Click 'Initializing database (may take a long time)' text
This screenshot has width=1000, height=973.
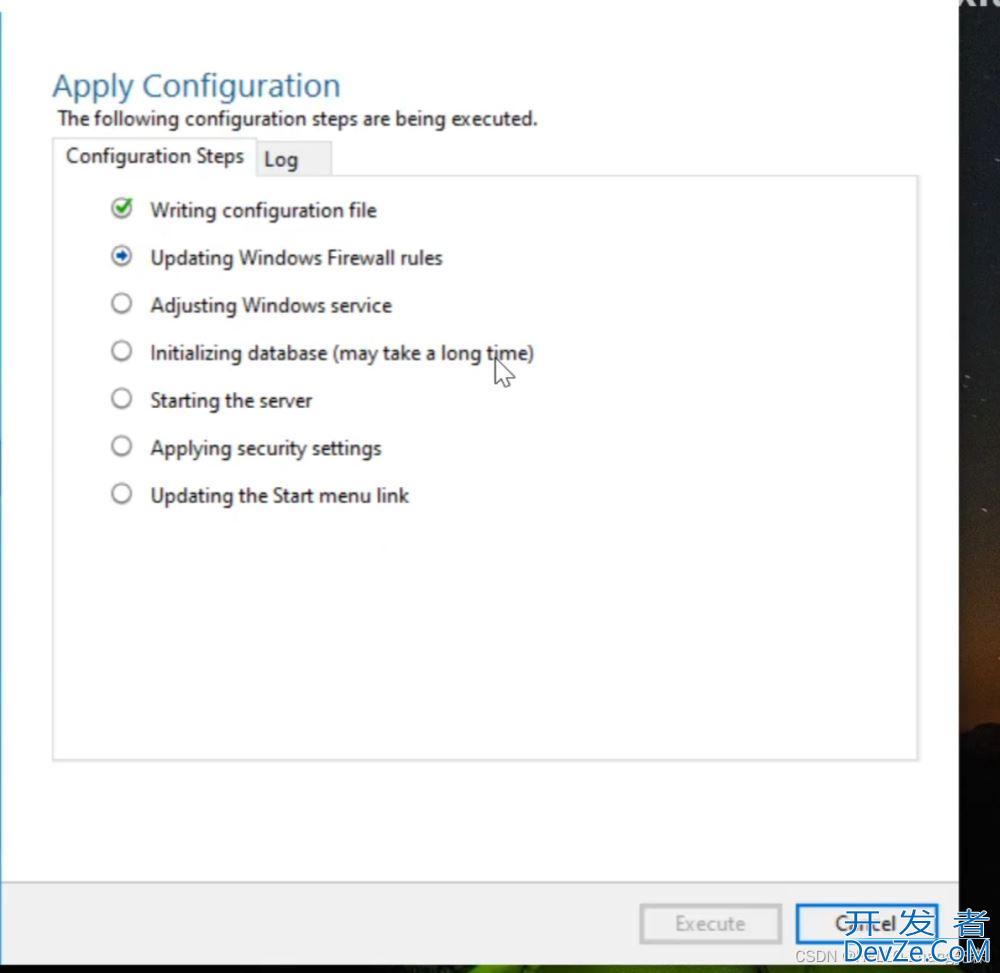tap(342, 353)
